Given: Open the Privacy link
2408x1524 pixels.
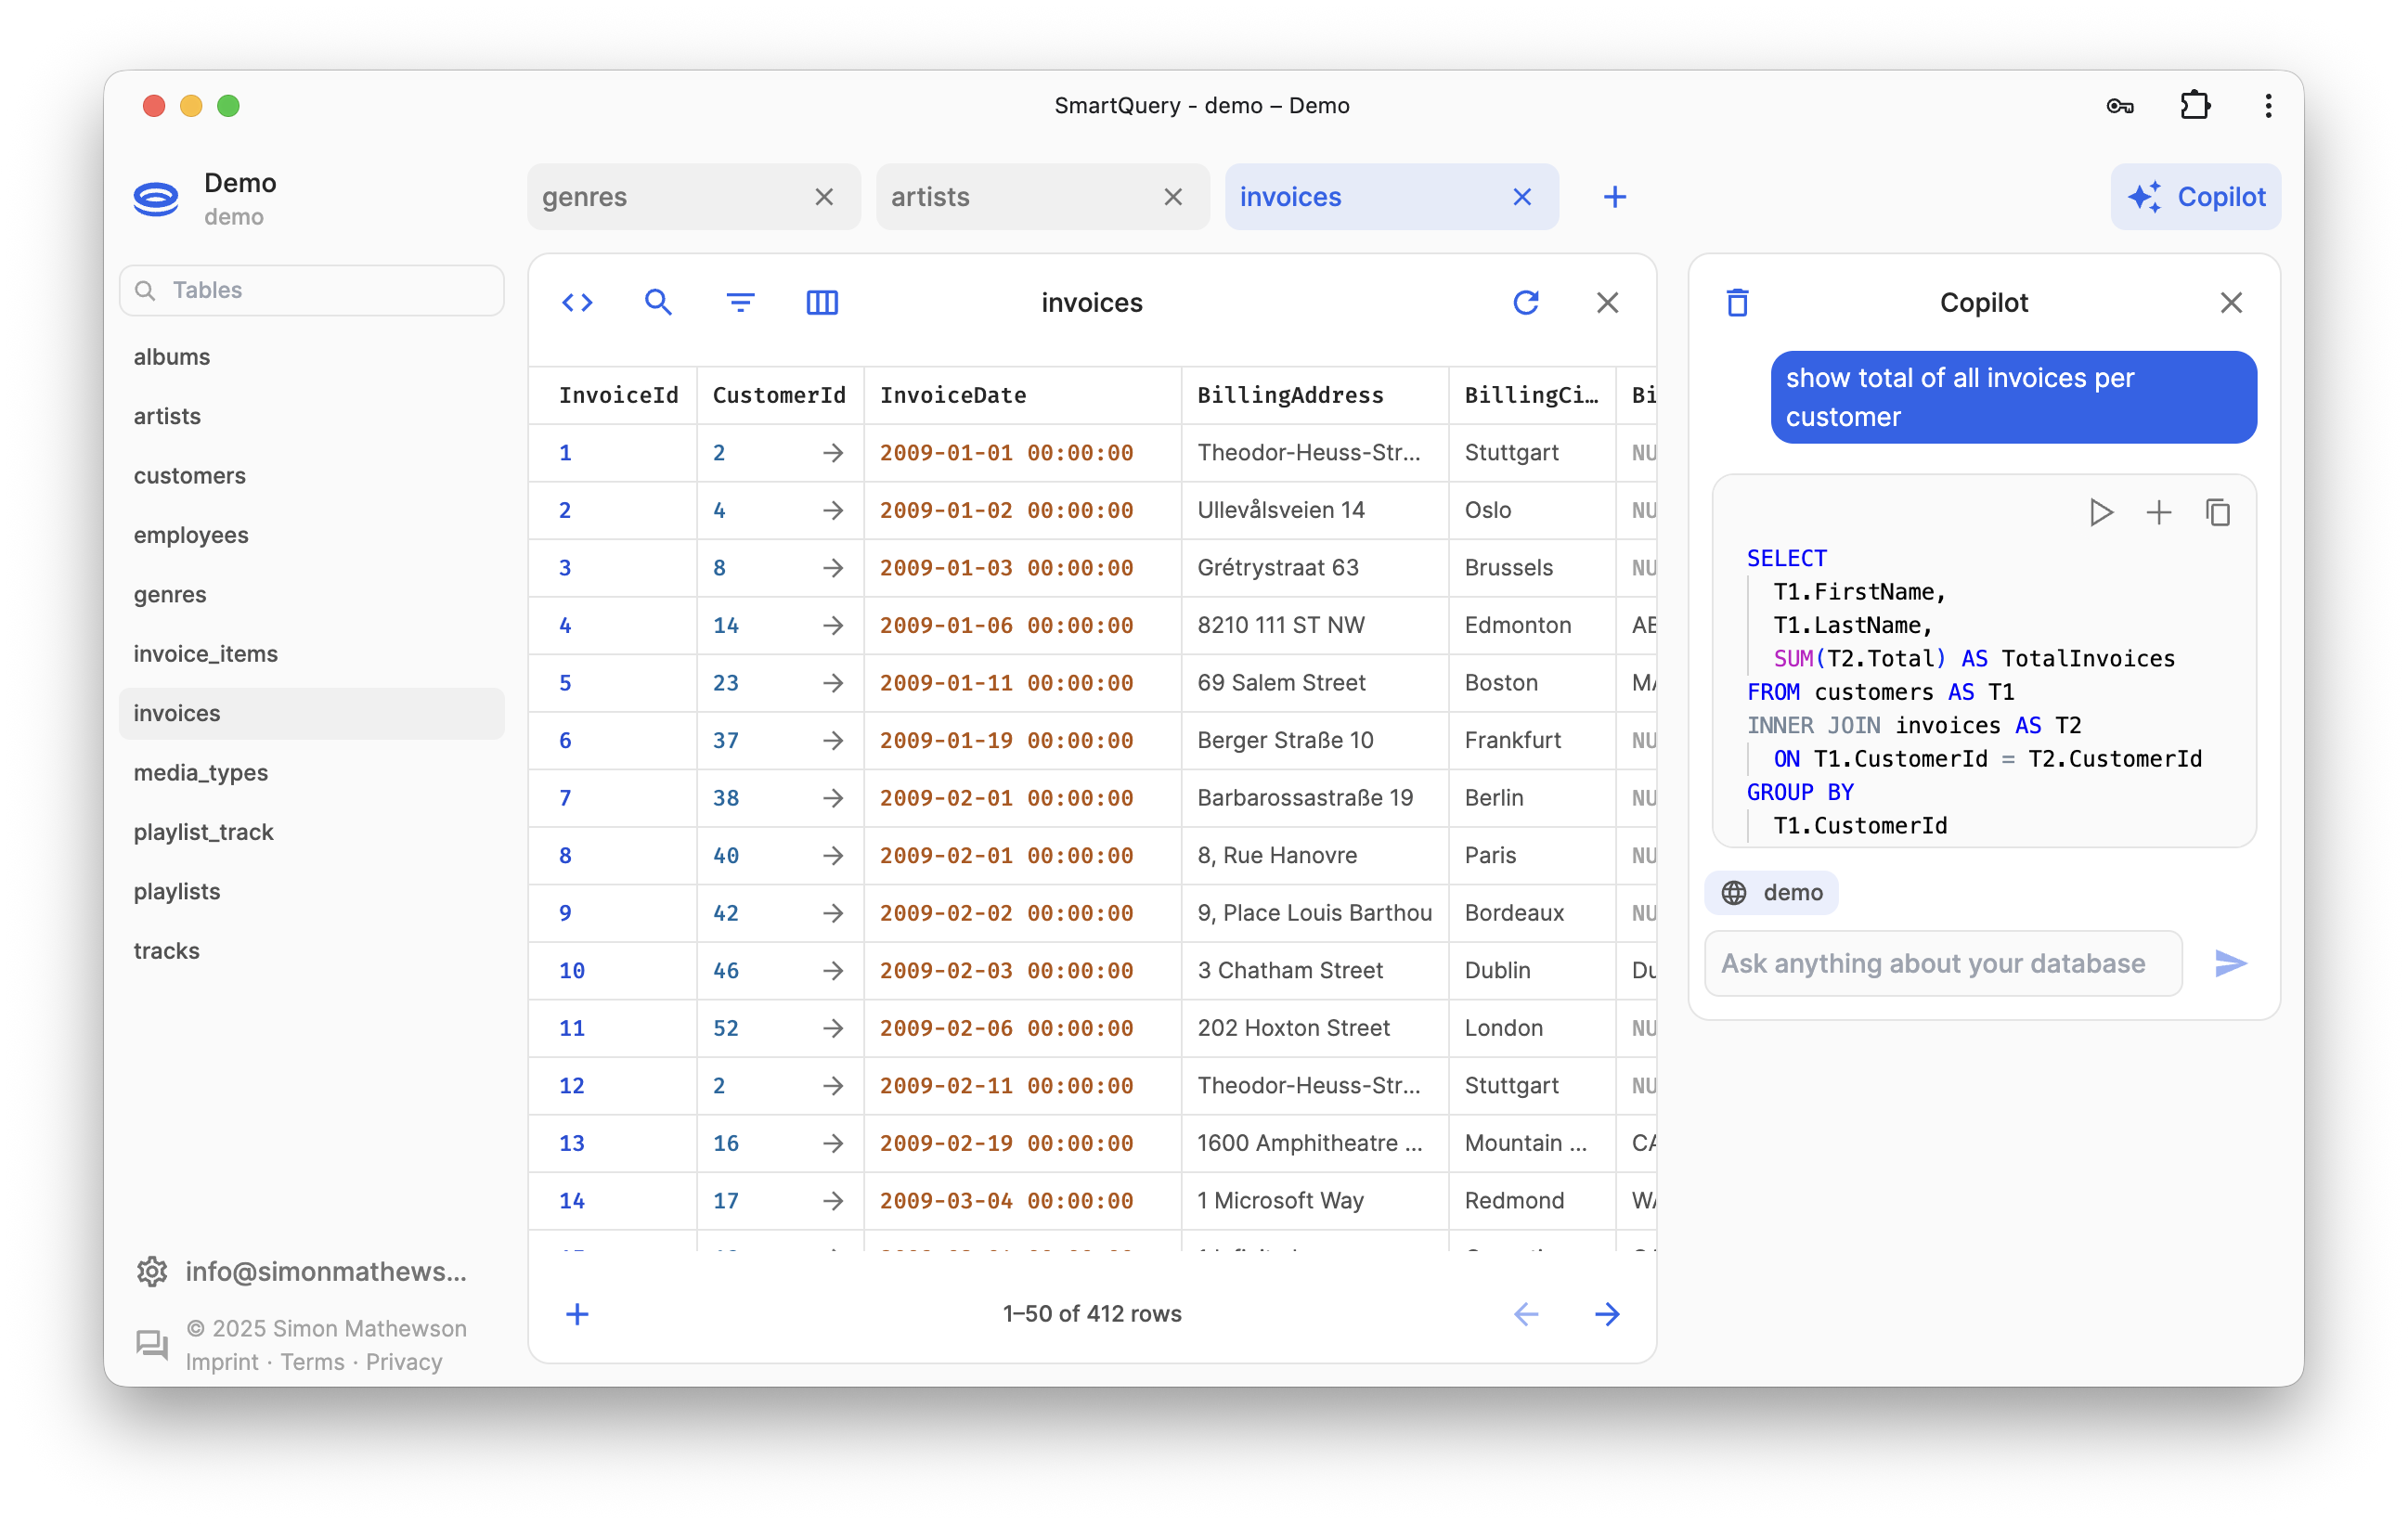Looking at the screenshot, I should click(x=404, y=1362).
